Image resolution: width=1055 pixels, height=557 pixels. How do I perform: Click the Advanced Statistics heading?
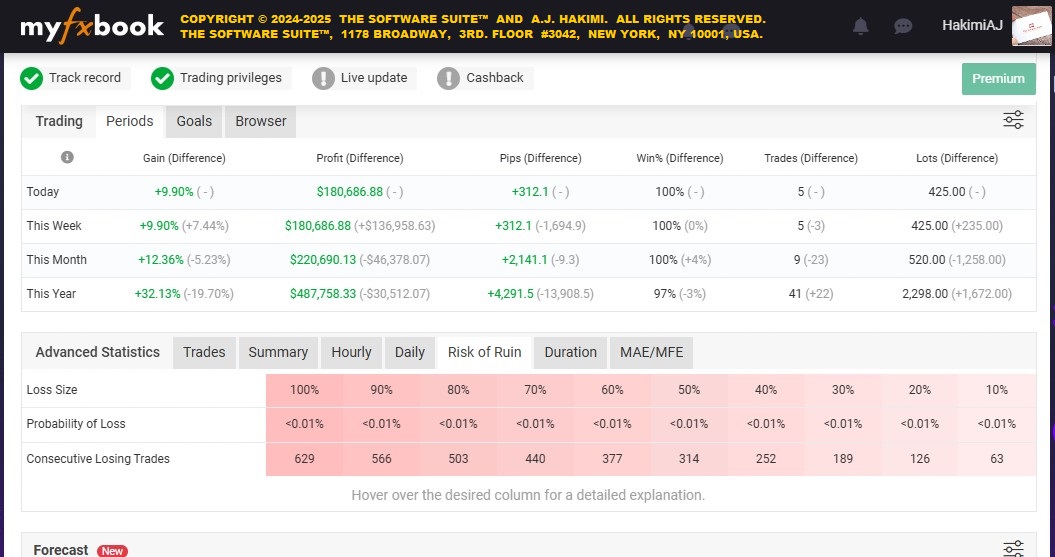98,352
